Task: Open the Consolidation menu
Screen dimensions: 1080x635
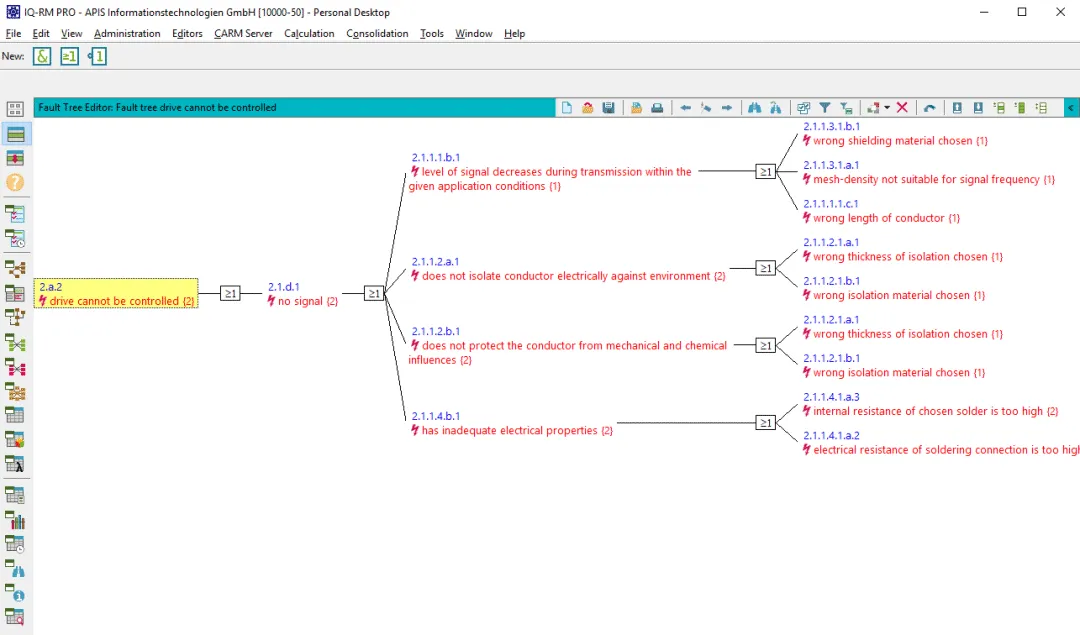Action: click(377, 33)
